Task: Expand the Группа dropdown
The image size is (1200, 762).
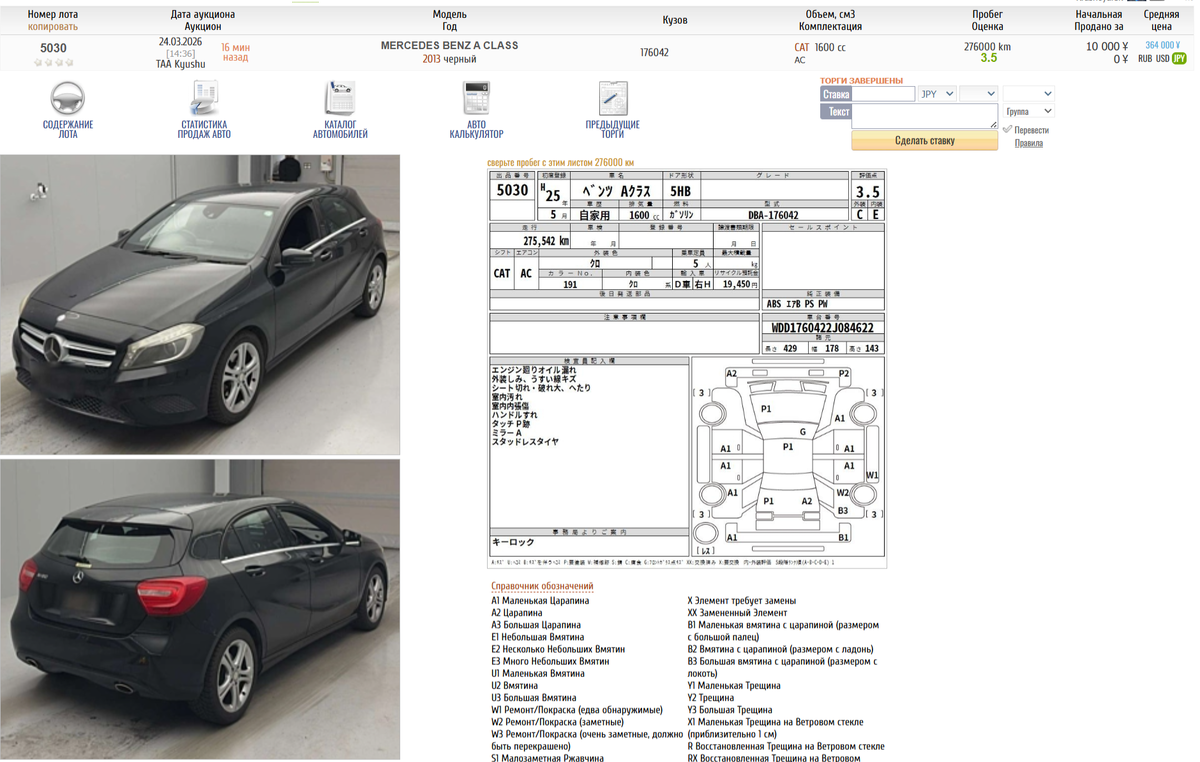Action: click(x=1028, y=111)
